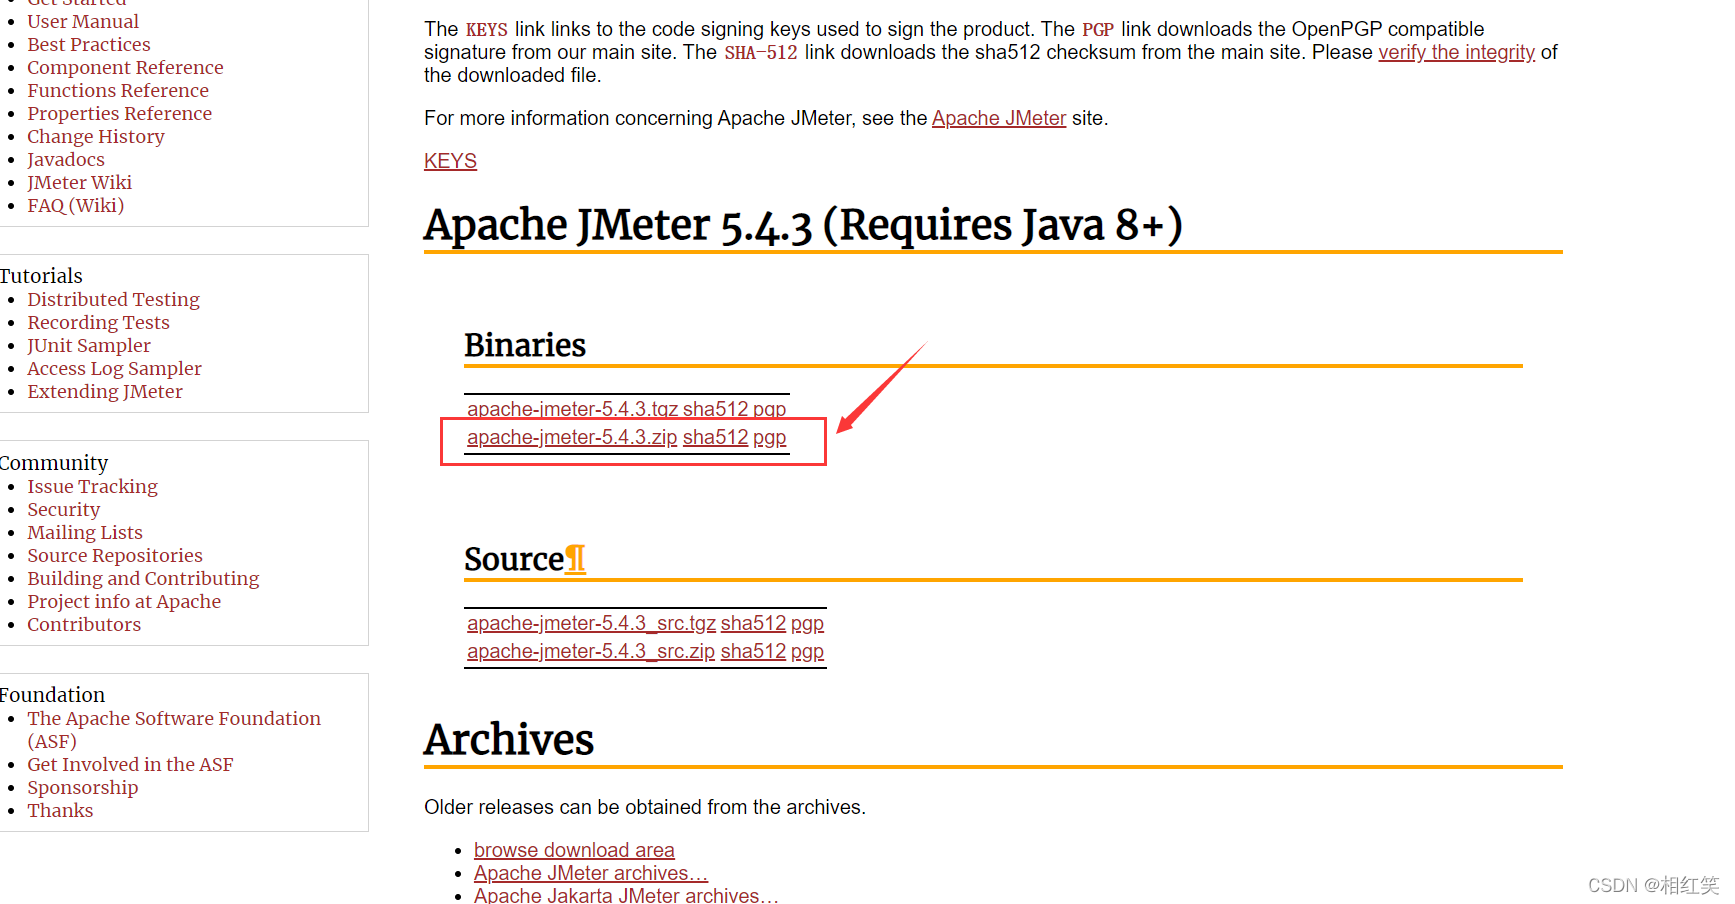Open pgp signature for binary tgz

pos(769,409)
